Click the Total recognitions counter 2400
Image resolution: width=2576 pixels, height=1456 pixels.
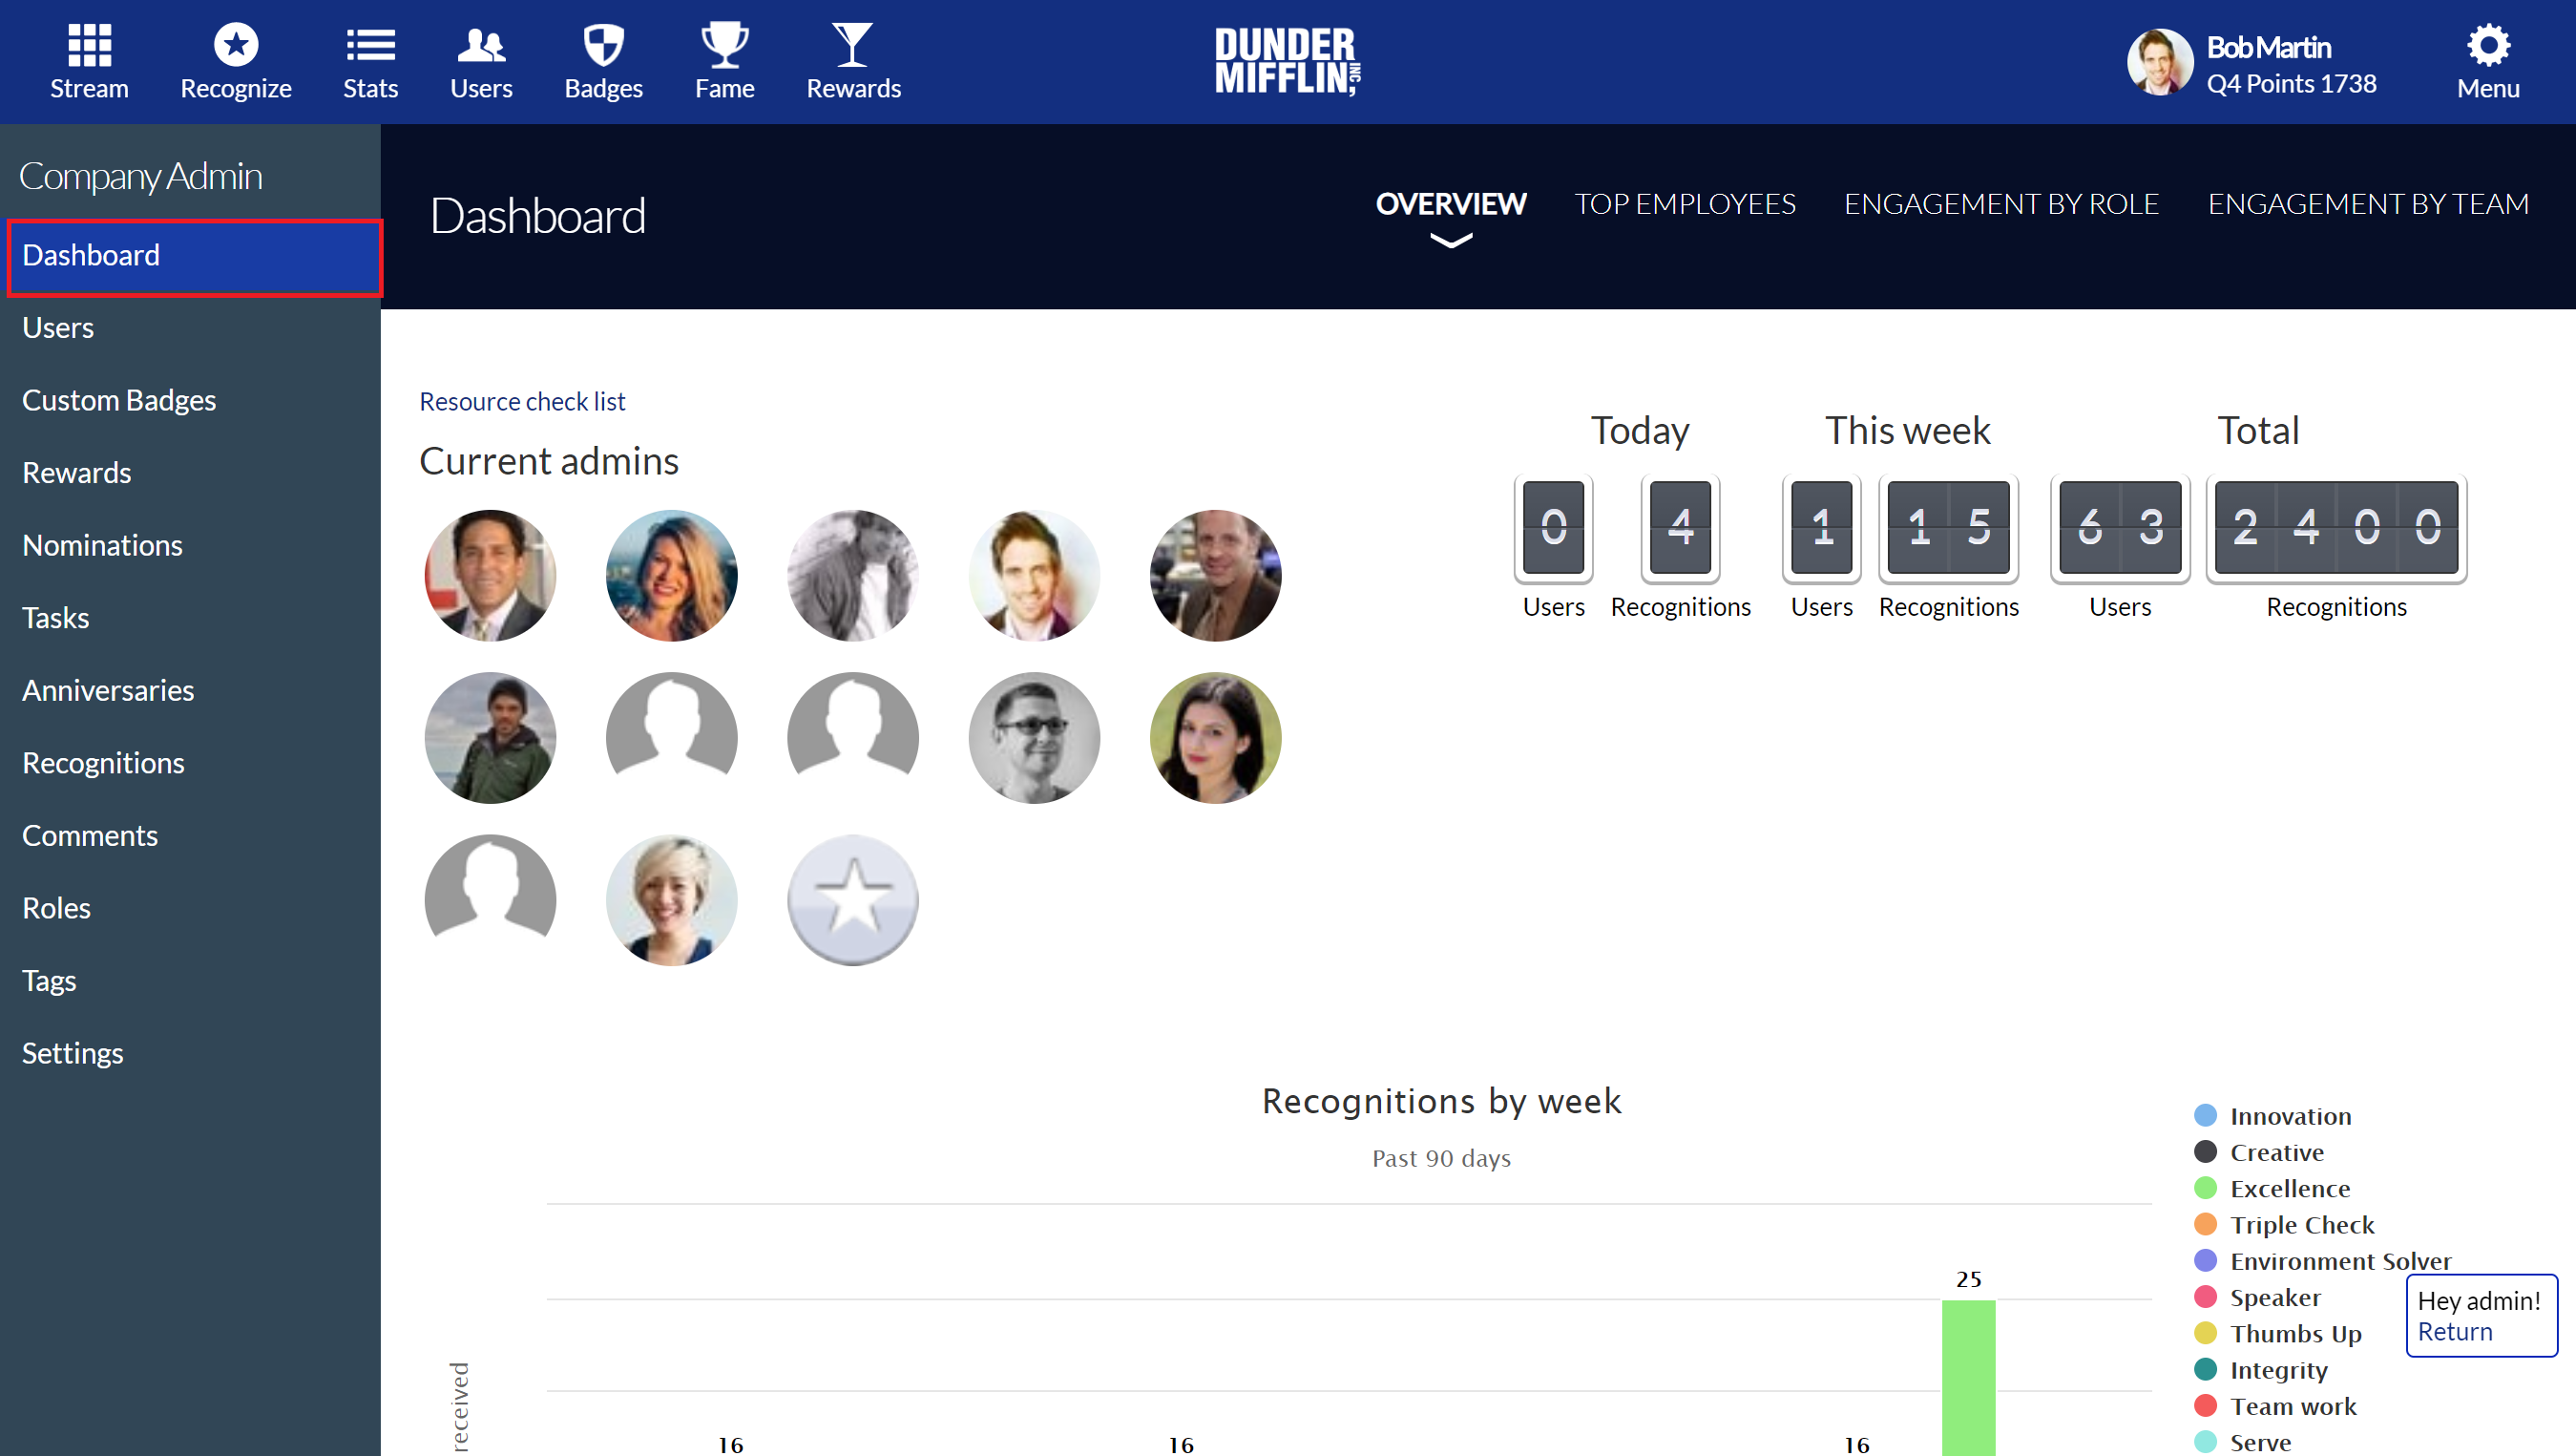coord(2336,528)
